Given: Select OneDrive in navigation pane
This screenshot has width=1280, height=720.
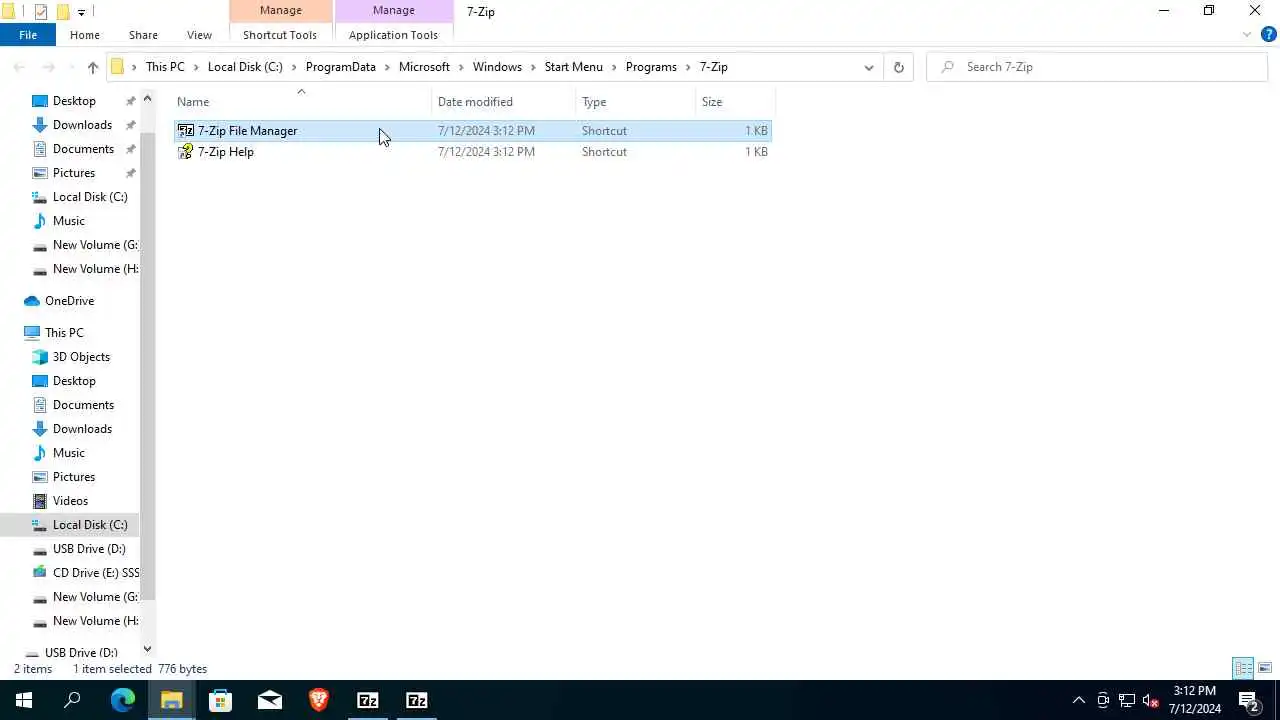Looking at the screenshot, I should (x=69, y=301).
